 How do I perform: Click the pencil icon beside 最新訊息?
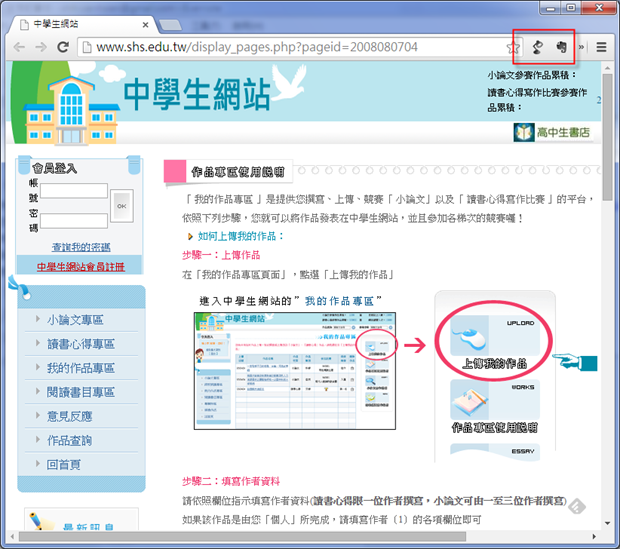(x=40, y=521)
